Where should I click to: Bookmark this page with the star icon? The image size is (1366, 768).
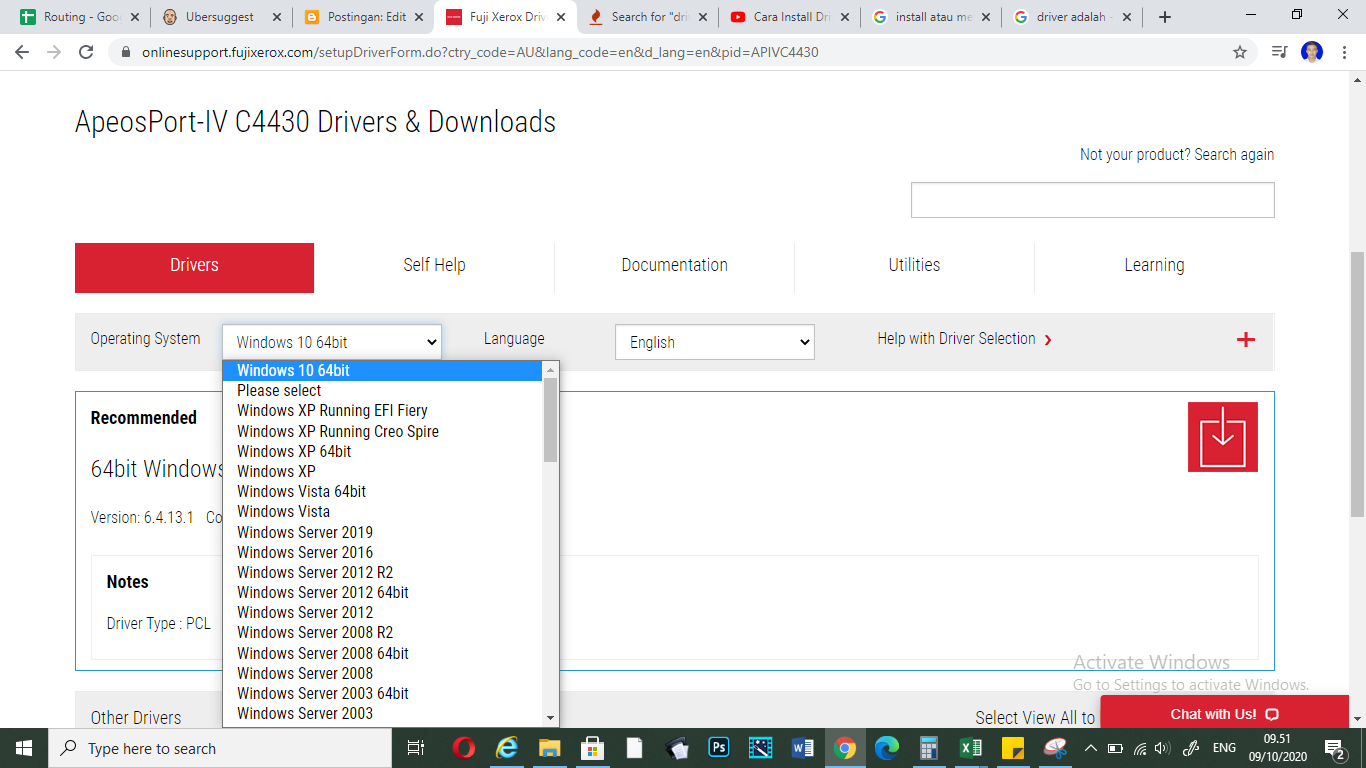point(1240,52)
